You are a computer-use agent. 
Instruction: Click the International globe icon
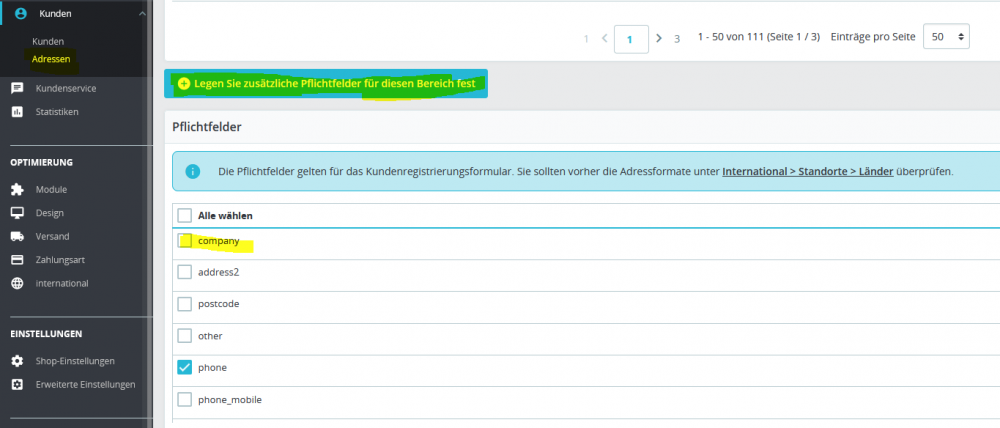[x=17, y=283]
